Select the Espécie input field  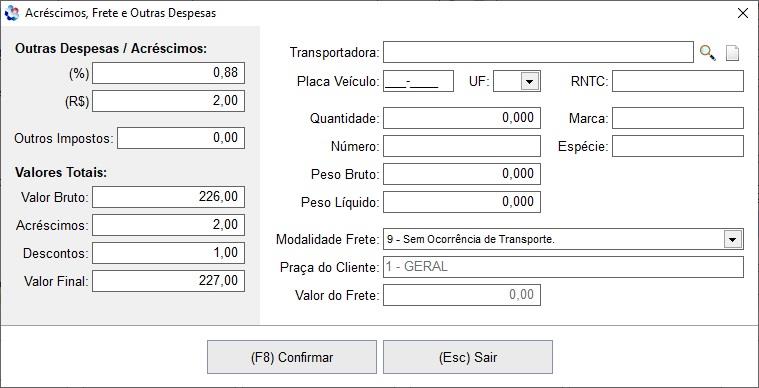[x=678, y=146]
